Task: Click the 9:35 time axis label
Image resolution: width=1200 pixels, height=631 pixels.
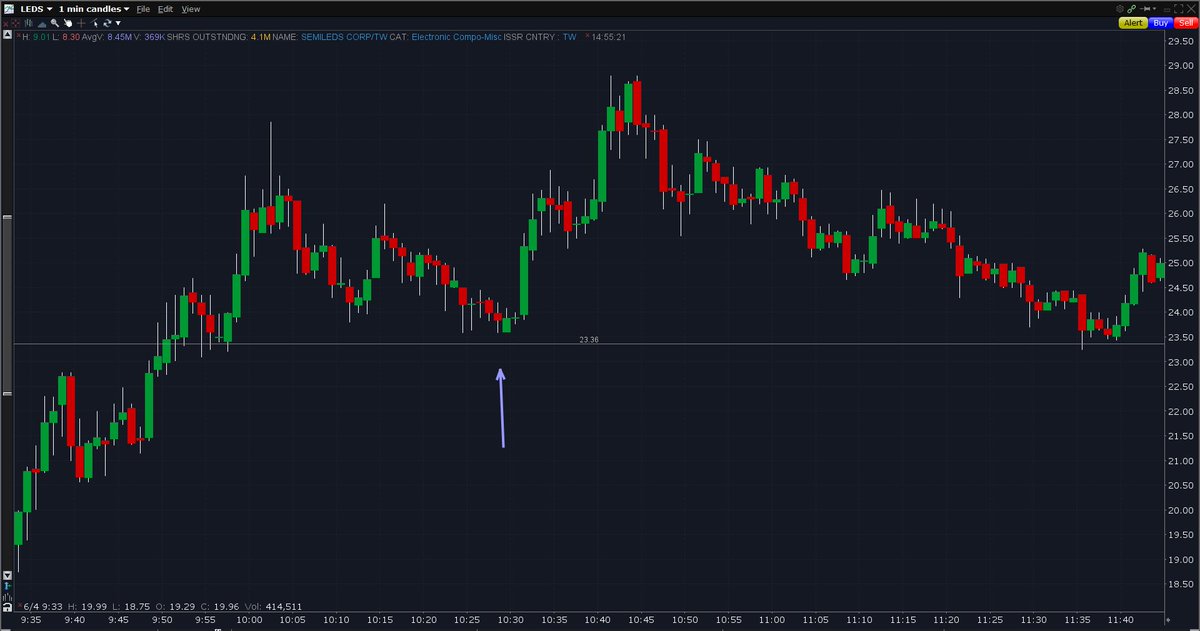Action: 31,620
